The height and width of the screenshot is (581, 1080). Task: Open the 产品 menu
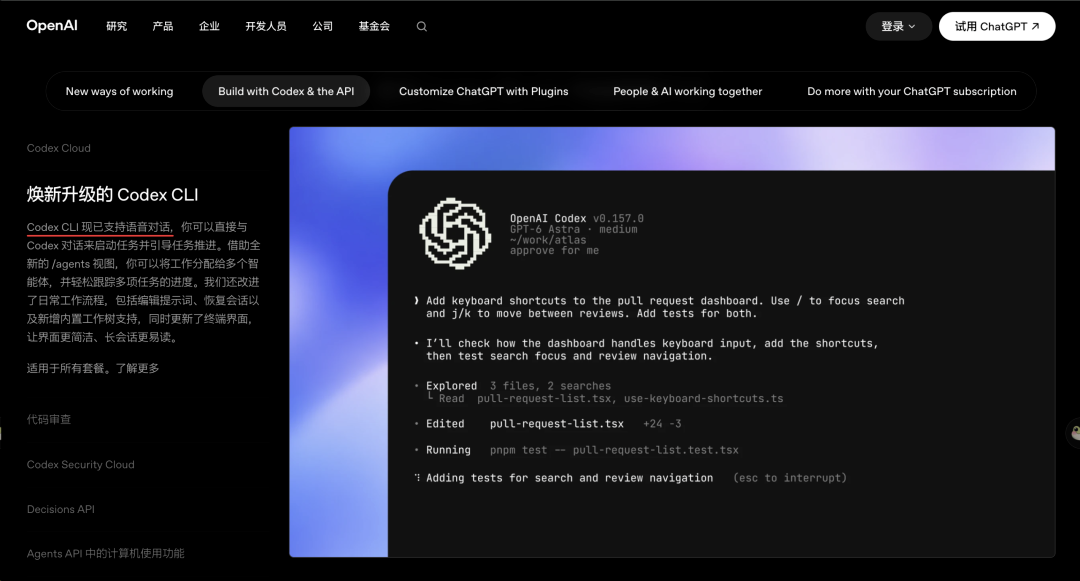[163, 26]
